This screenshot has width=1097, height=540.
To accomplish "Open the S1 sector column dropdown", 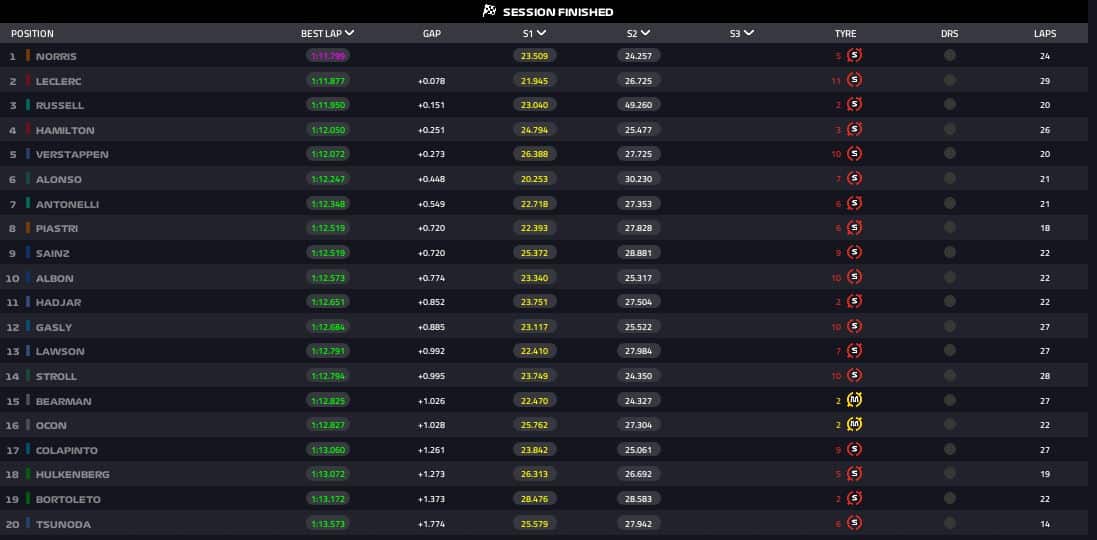I will 542,33.
